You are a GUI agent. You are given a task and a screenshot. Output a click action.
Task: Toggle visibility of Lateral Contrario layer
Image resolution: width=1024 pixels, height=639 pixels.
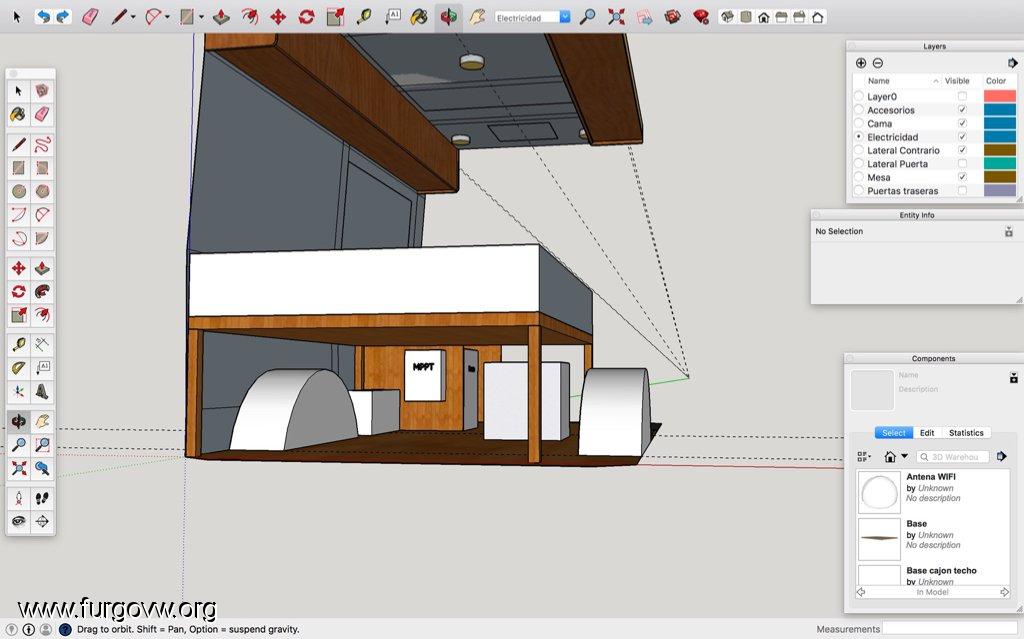pos(962,150)
